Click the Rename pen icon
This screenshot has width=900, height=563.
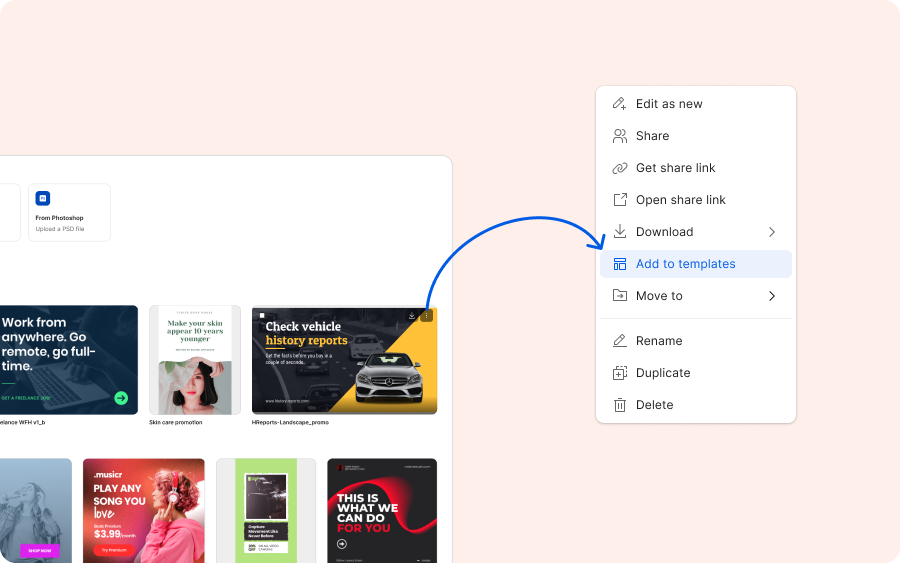coord(619,341)
